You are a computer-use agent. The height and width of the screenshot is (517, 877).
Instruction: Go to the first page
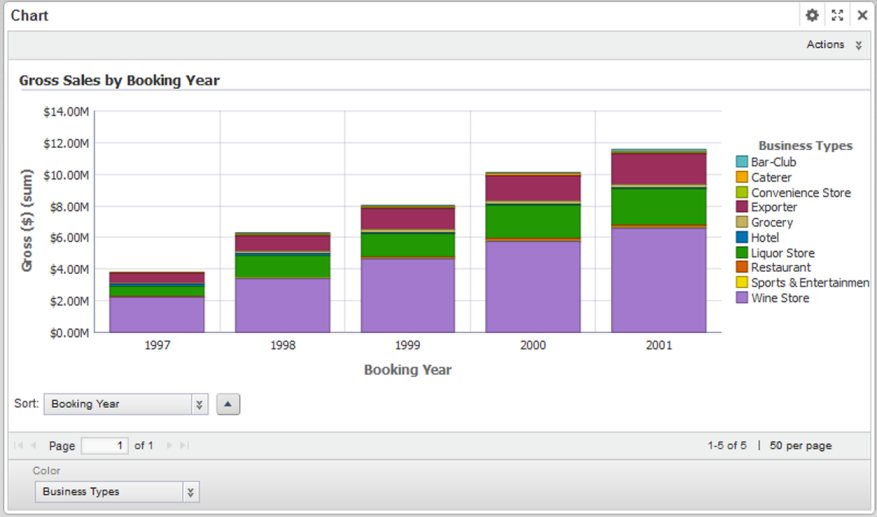[18, 445]
